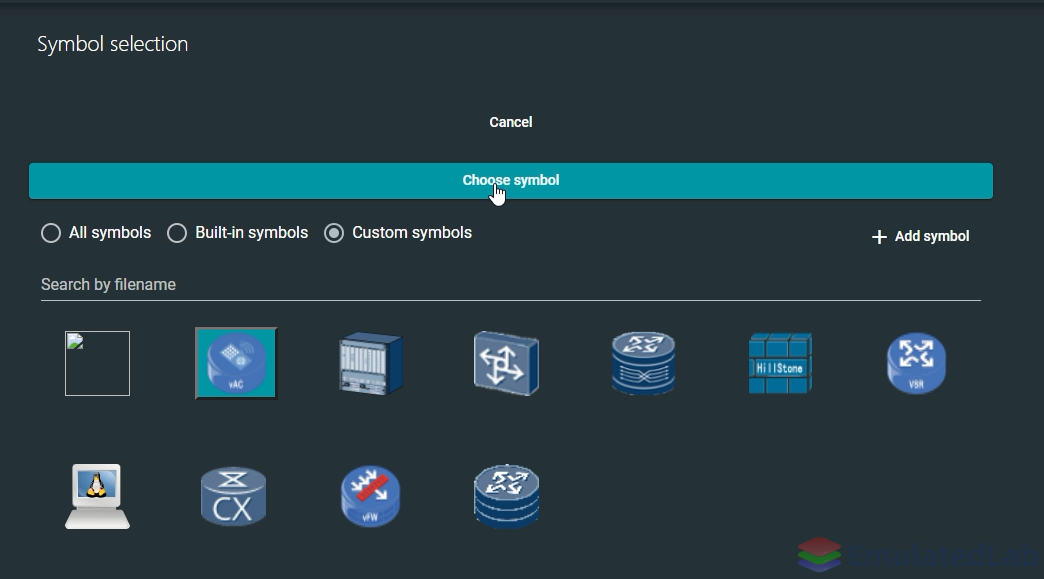Click the Add symbol button
Viewport: 1044px width, 579px height.
[920, 236]
